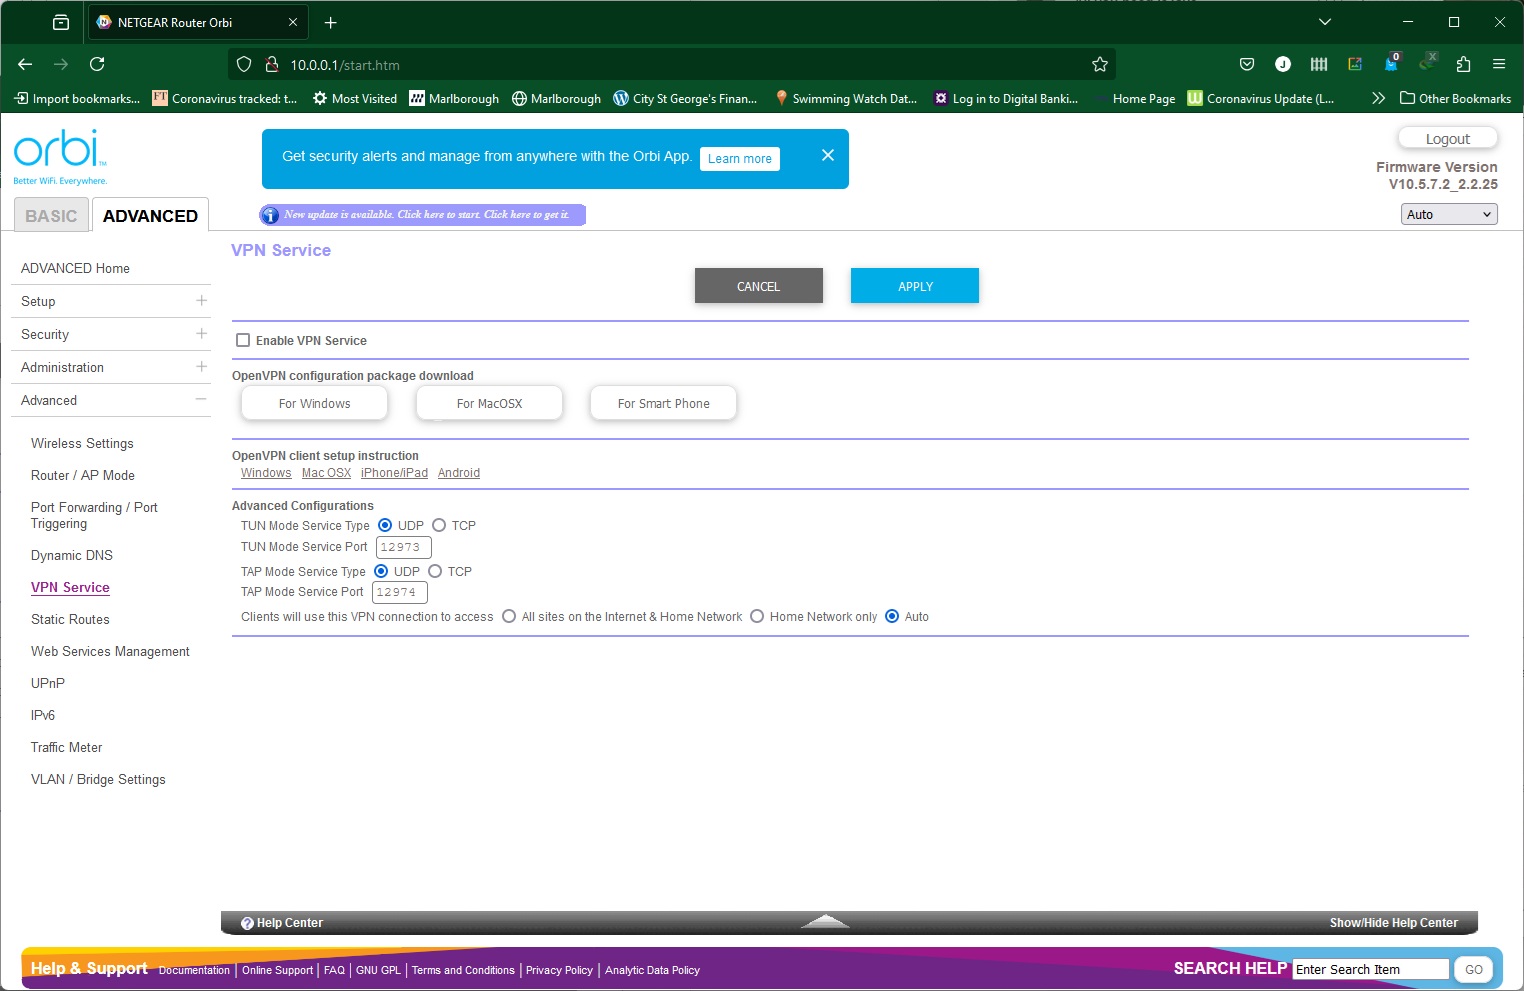Switch to the BASIC tab

click(x=51, y=215)
